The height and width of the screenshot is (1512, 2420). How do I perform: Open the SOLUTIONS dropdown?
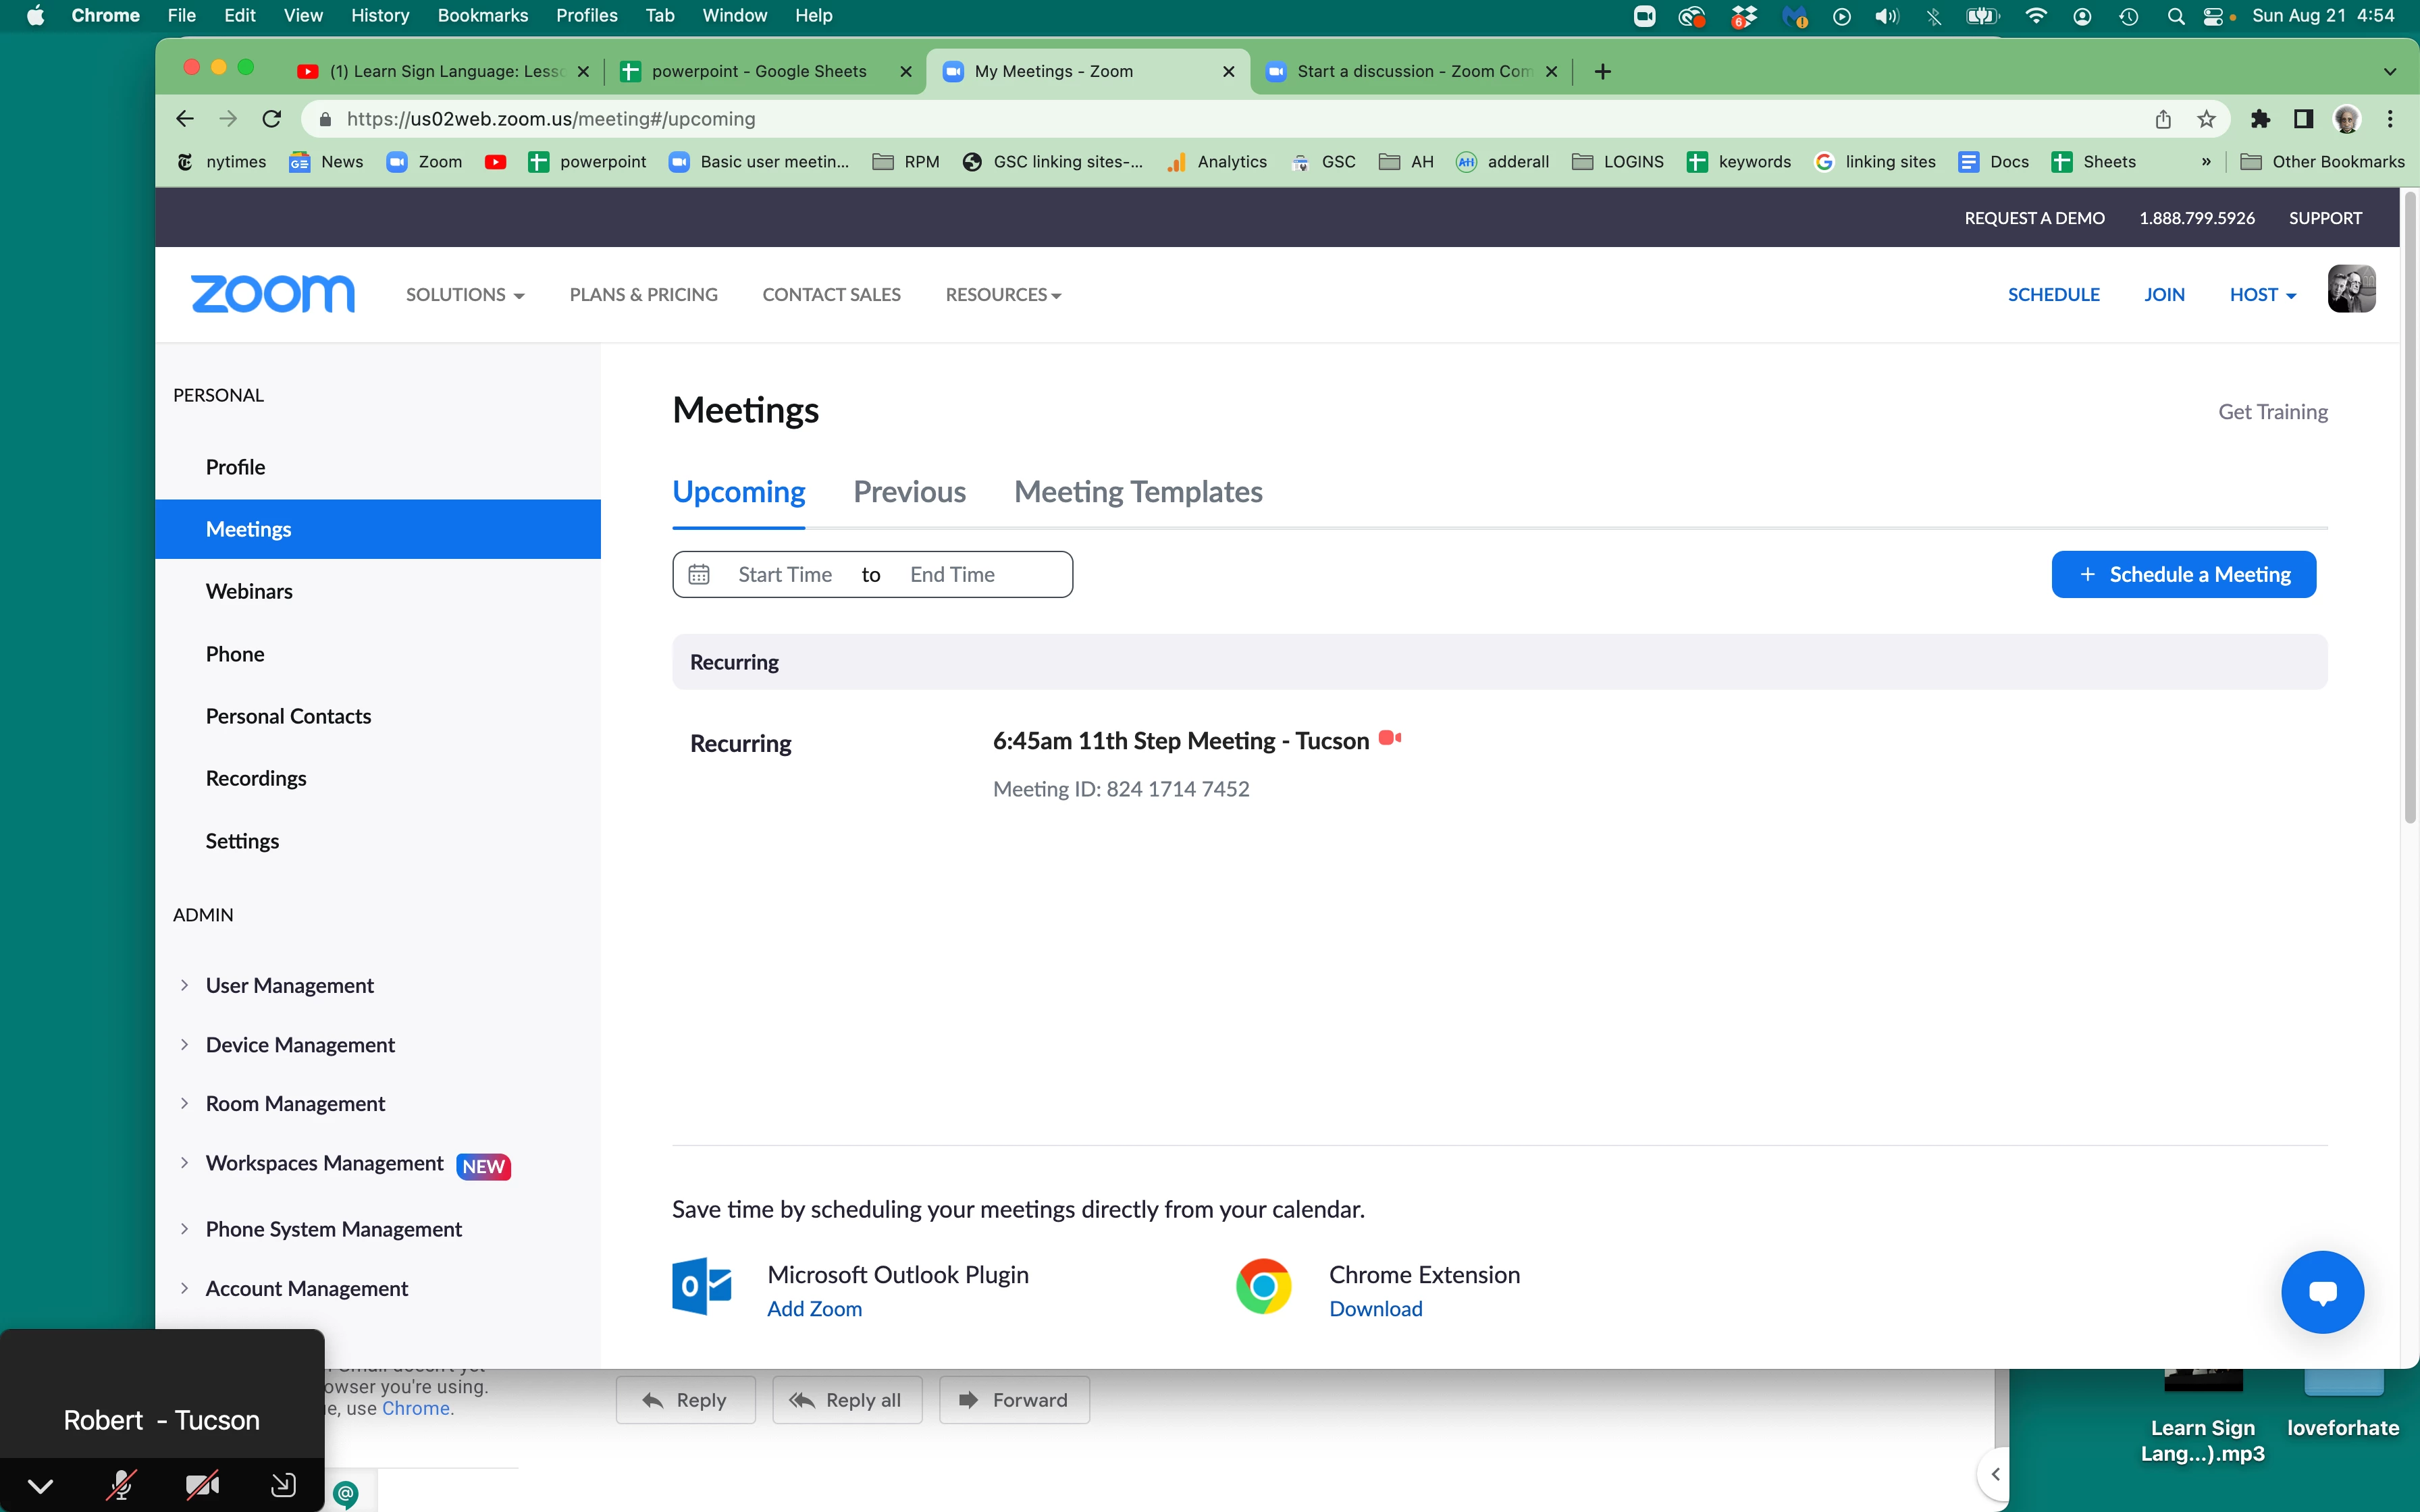[464, 295]
